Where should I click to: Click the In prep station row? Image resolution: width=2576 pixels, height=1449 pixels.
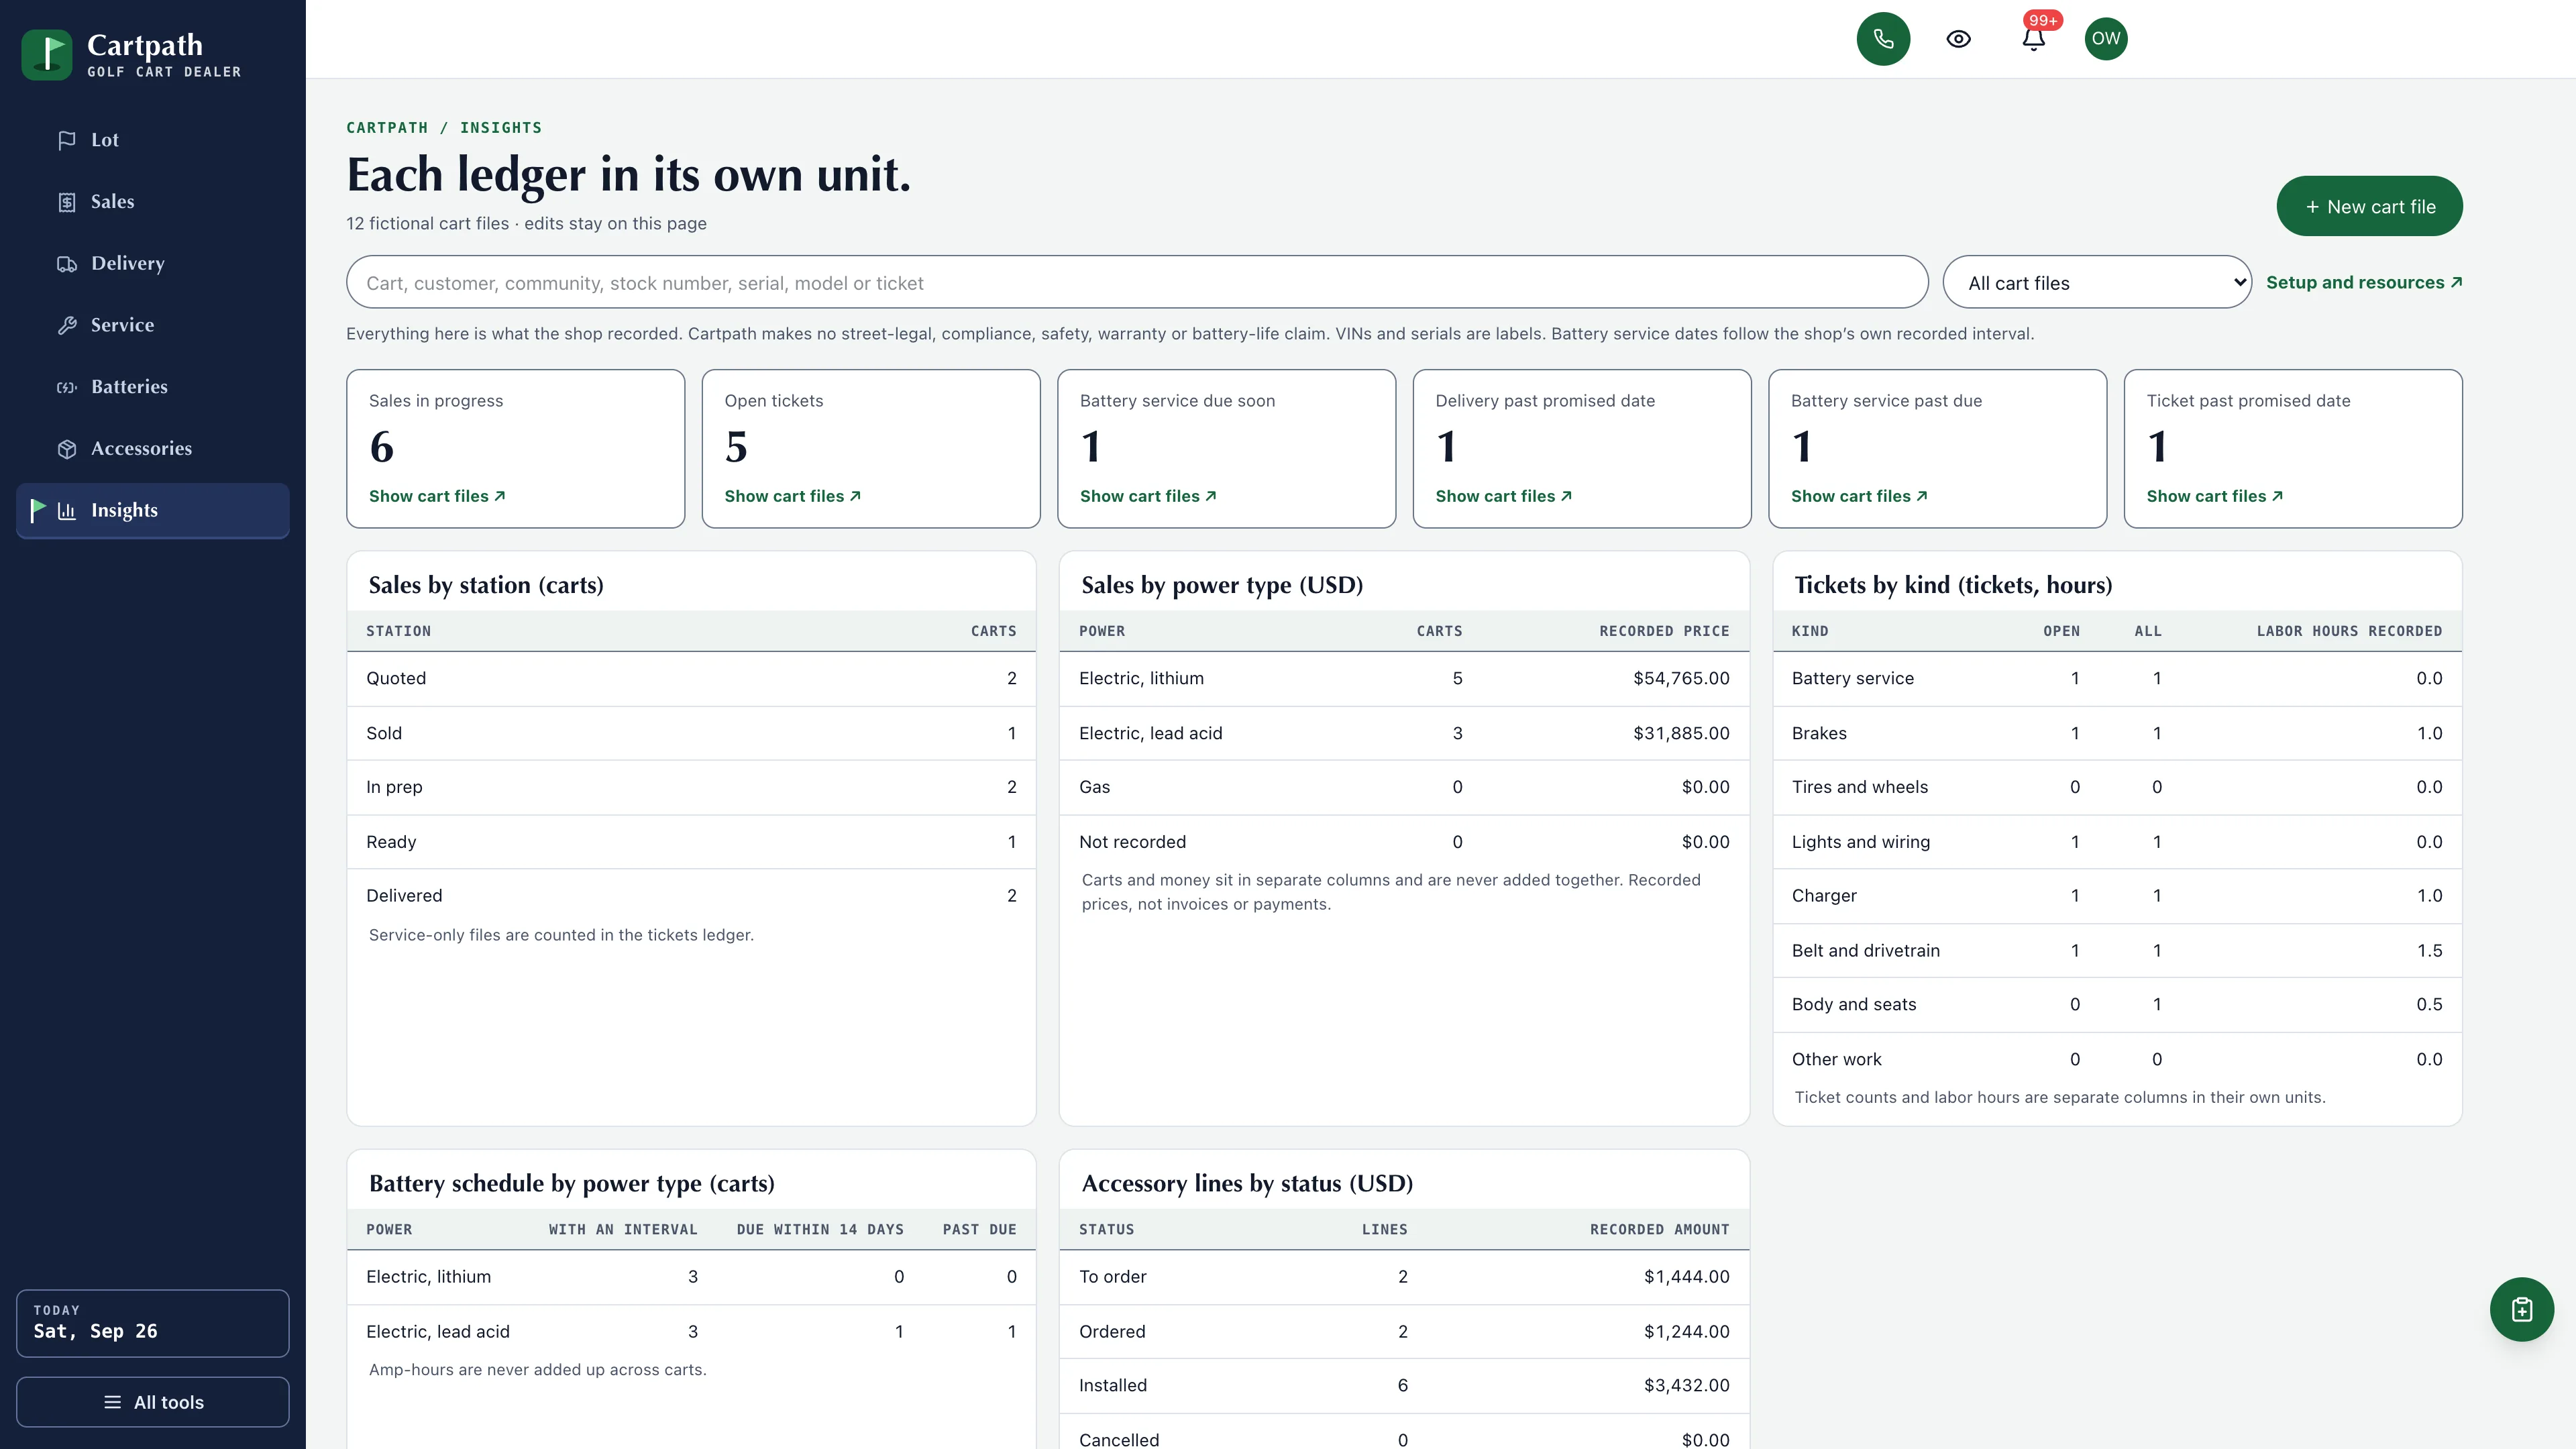[691, 787]
